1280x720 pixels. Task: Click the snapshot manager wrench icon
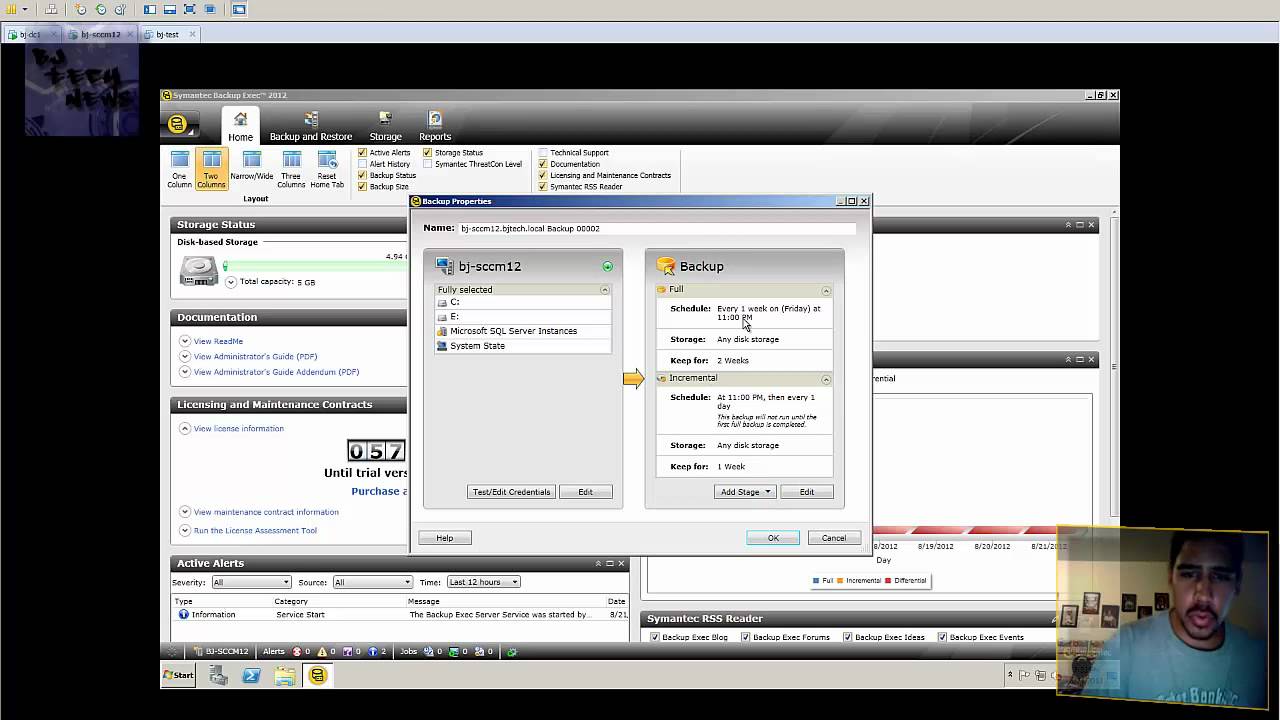click(x=121, y=9)
